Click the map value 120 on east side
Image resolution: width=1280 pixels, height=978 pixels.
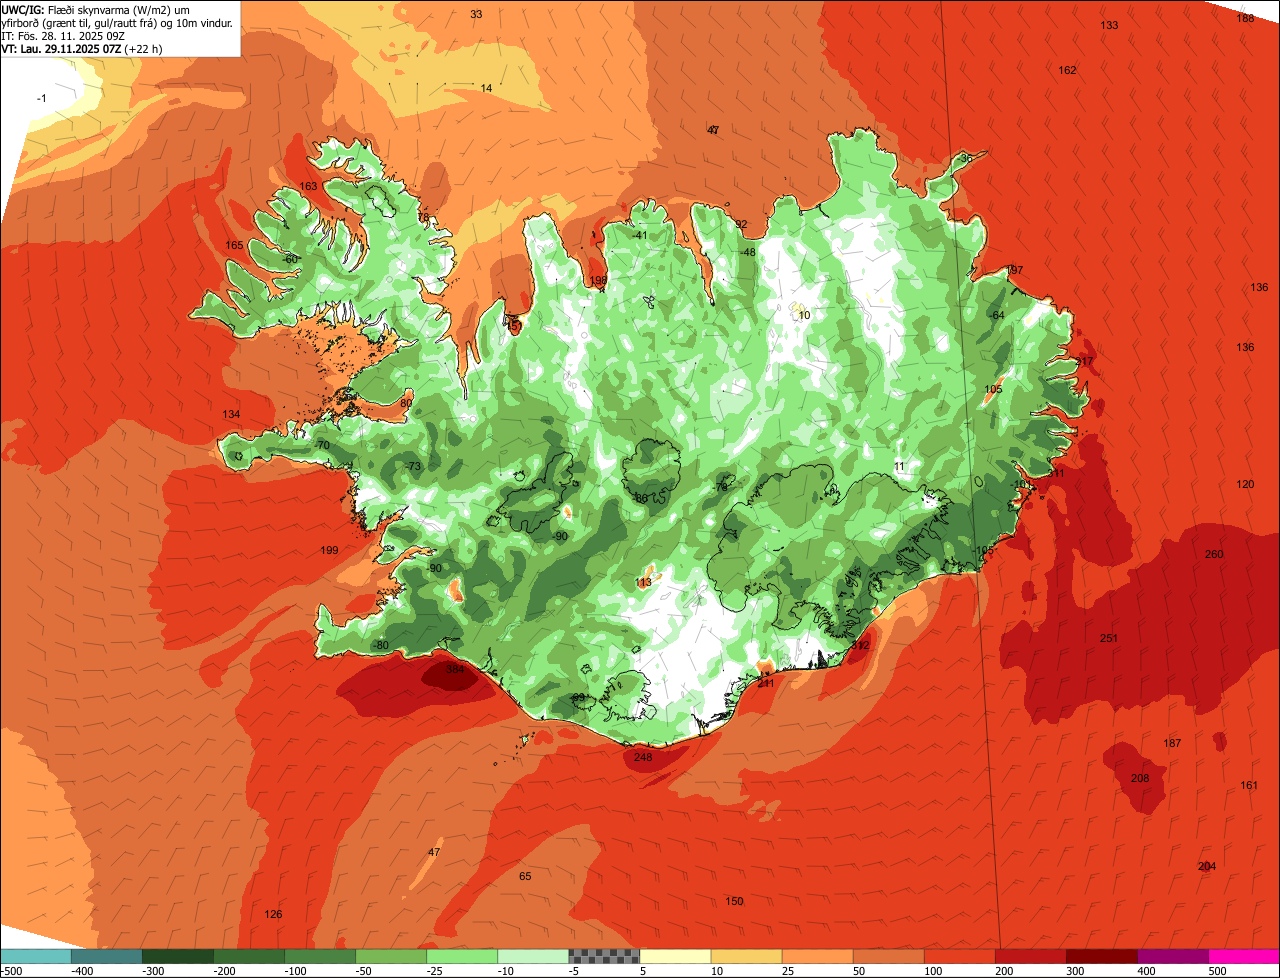pyautogui.click(x=1245, y=484)
